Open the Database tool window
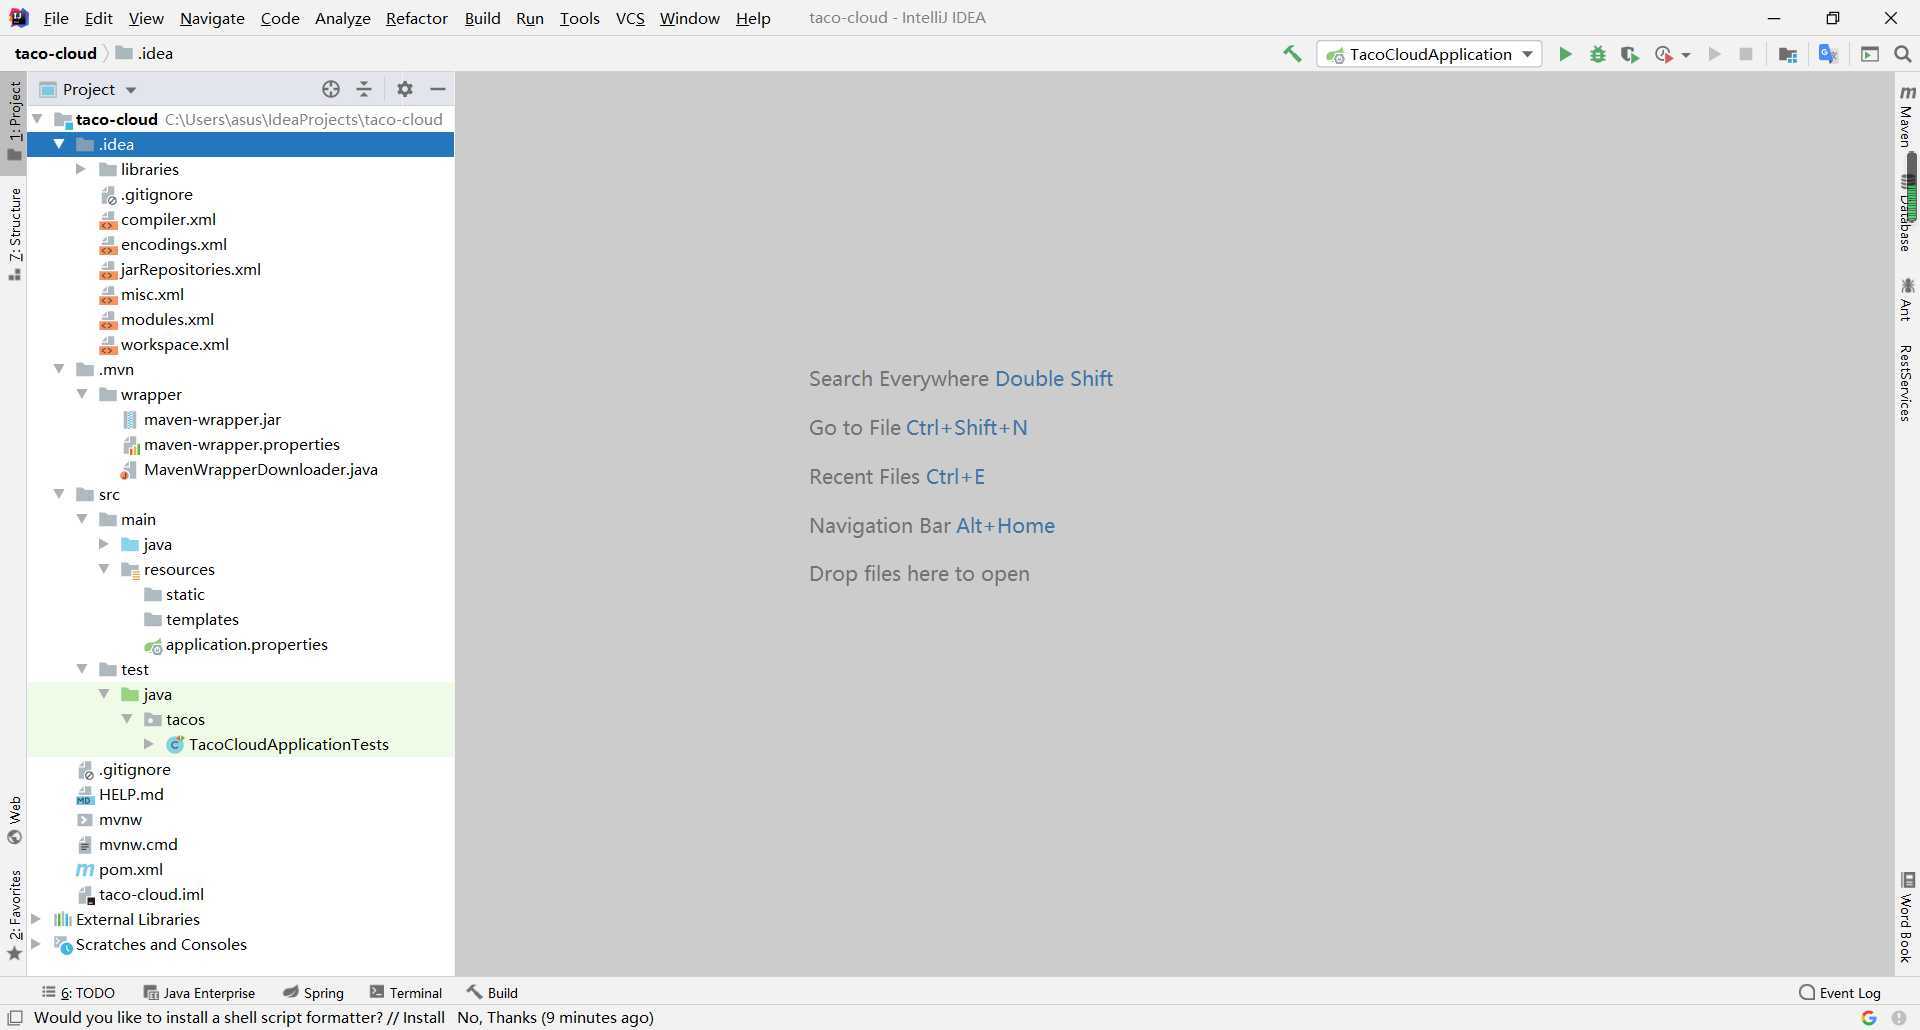 (1907, 213)
